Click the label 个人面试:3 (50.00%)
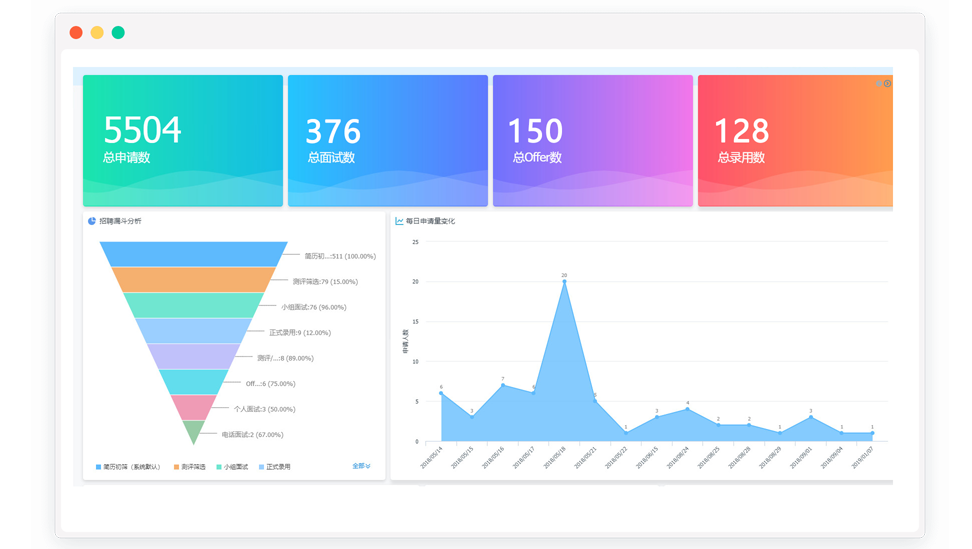The width and height of the screenshot is (972, 549). tap(265, 409)
